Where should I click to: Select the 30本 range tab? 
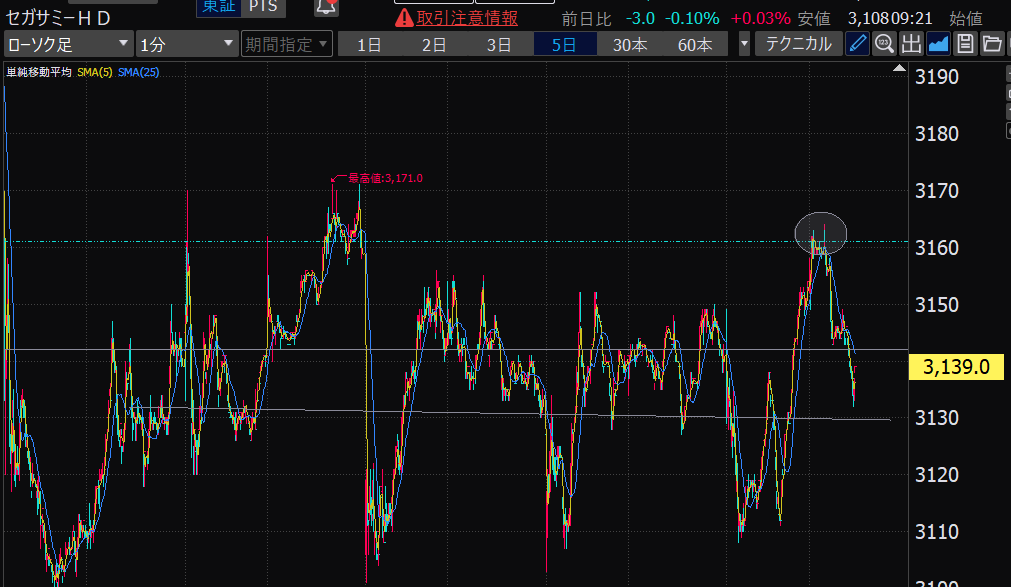tap(629, 44)
